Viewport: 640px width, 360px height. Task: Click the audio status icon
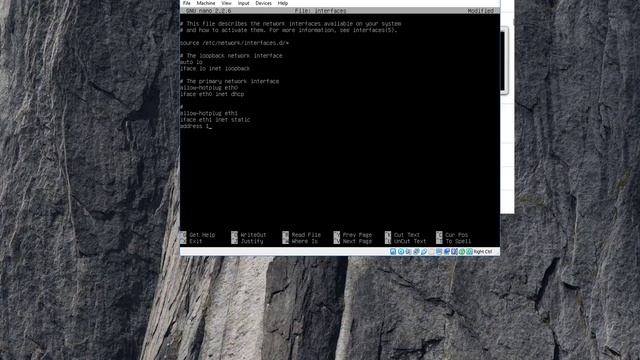click(408, 251)
